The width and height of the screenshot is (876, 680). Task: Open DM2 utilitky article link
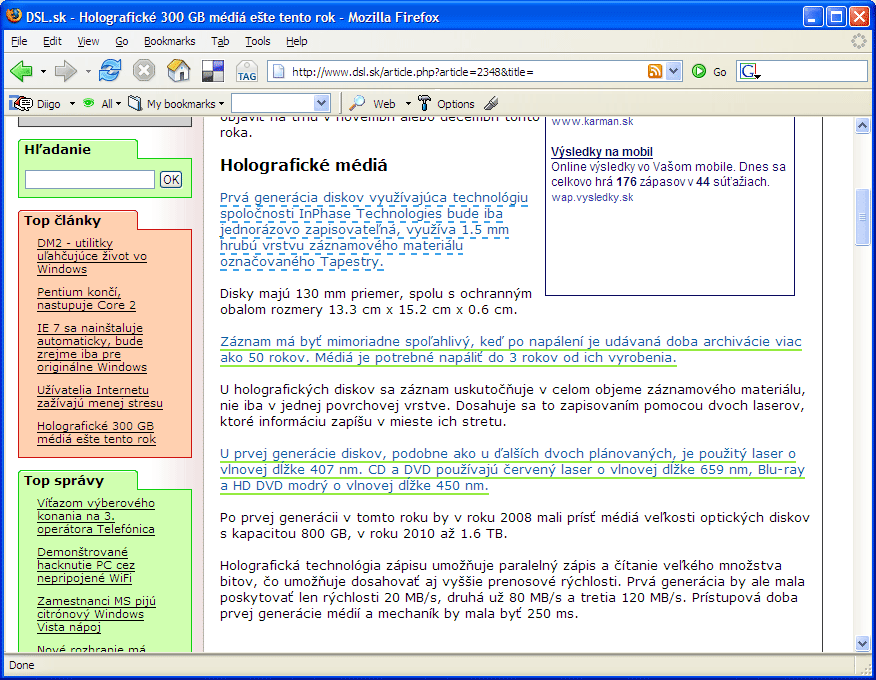92,256
